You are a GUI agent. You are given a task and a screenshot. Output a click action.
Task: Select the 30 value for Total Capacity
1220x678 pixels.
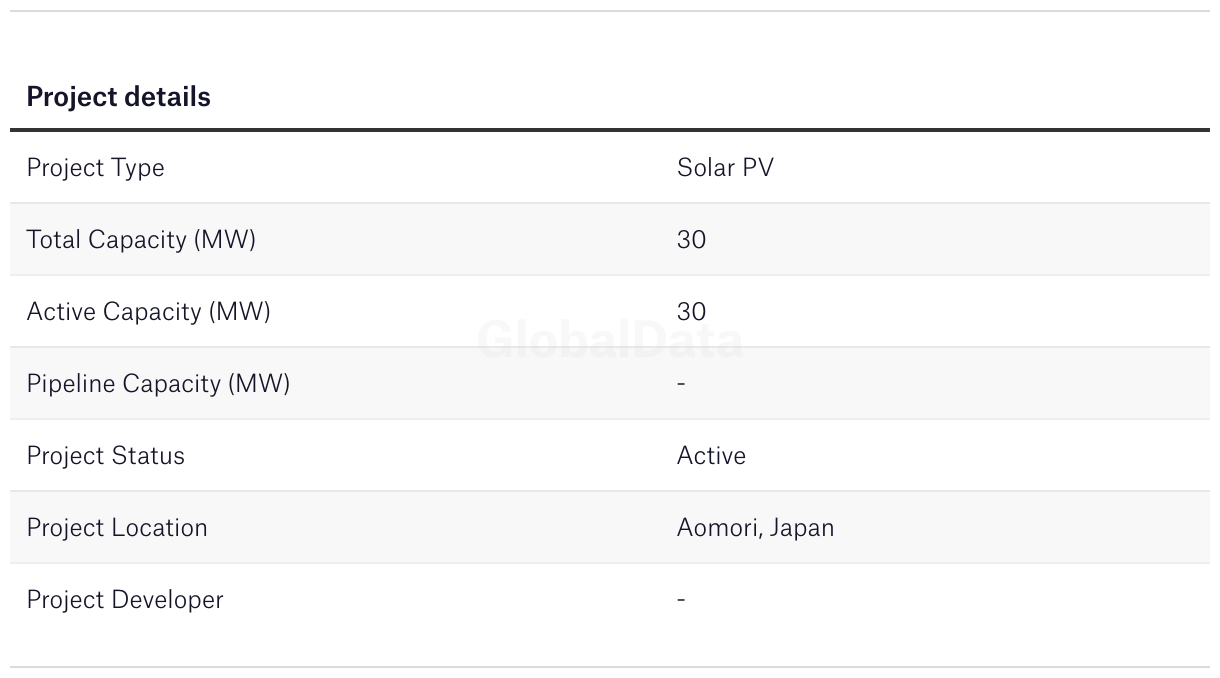point(691,240)
